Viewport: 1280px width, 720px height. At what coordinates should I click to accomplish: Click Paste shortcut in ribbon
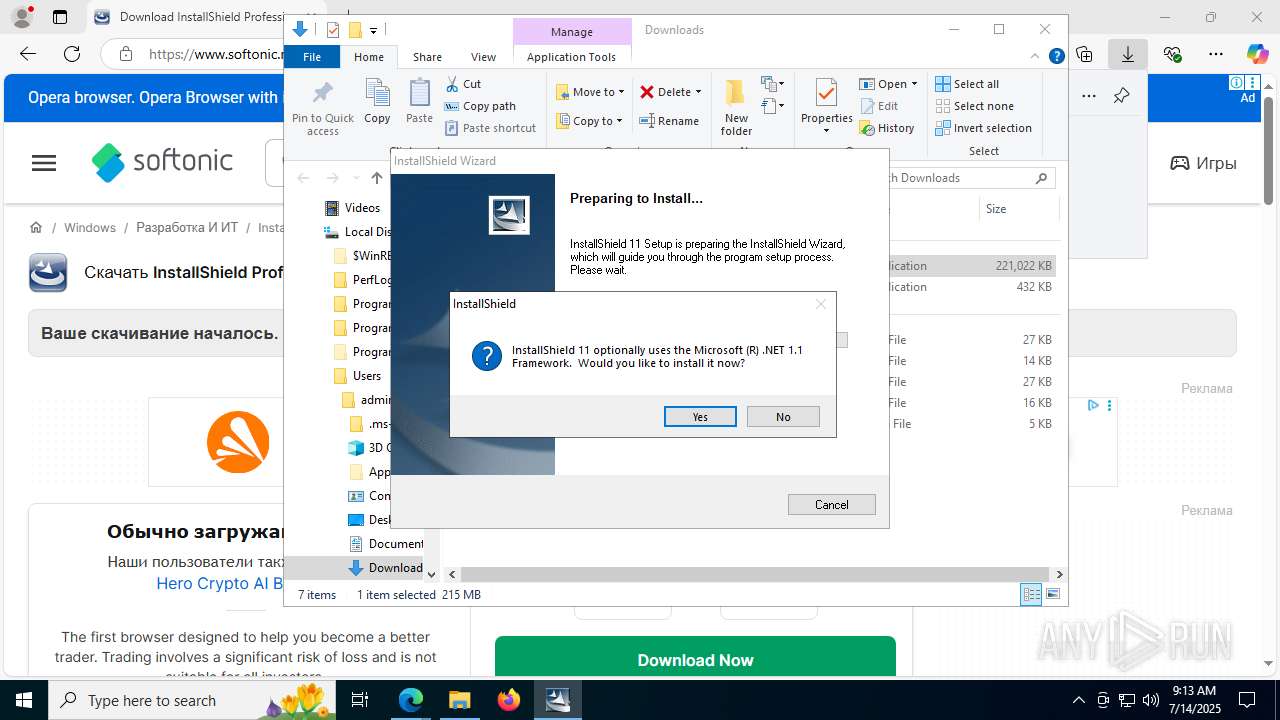tap(490, 128)
